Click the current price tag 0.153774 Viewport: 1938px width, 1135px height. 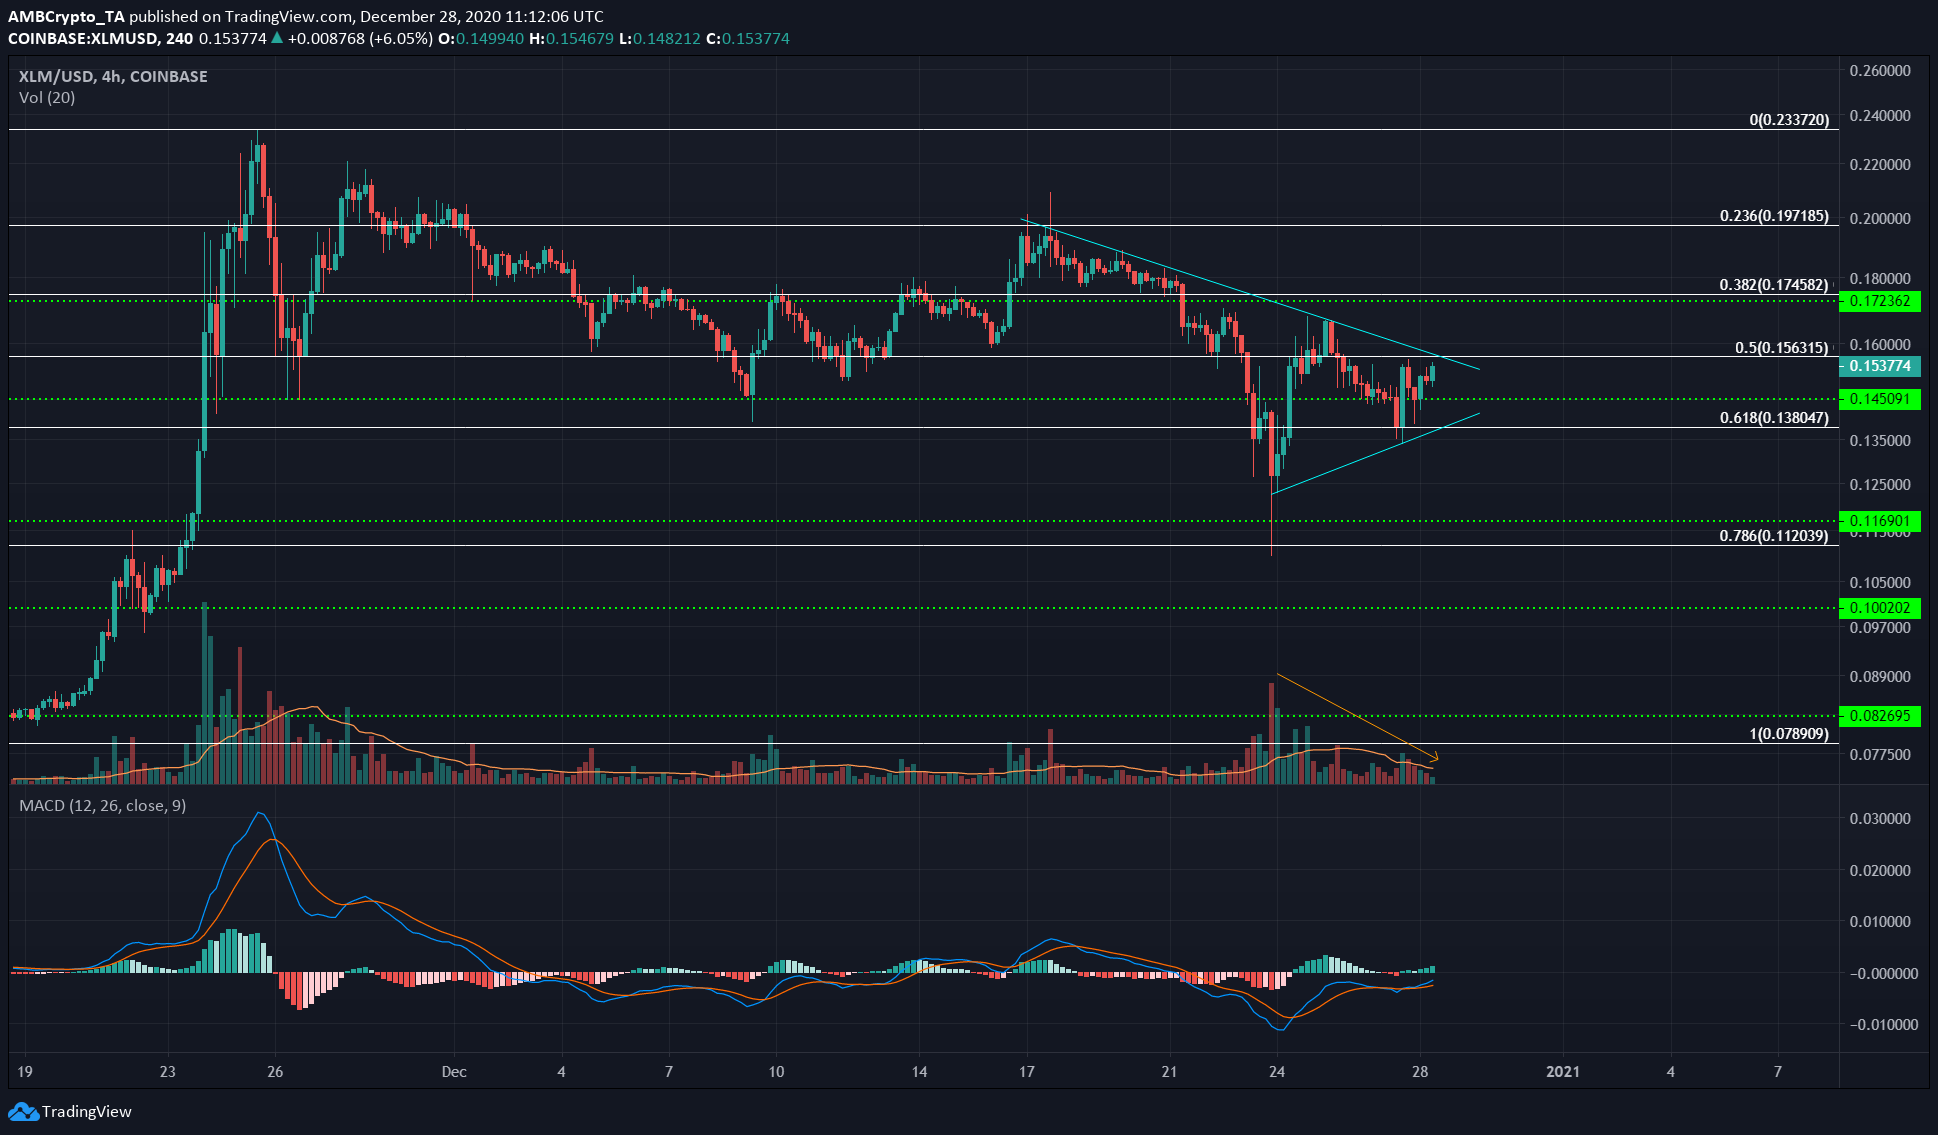point(1880,366)
